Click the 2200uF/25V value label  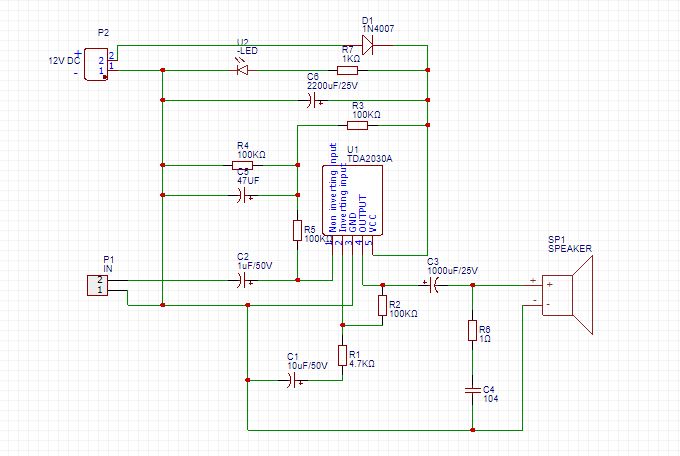333,86
